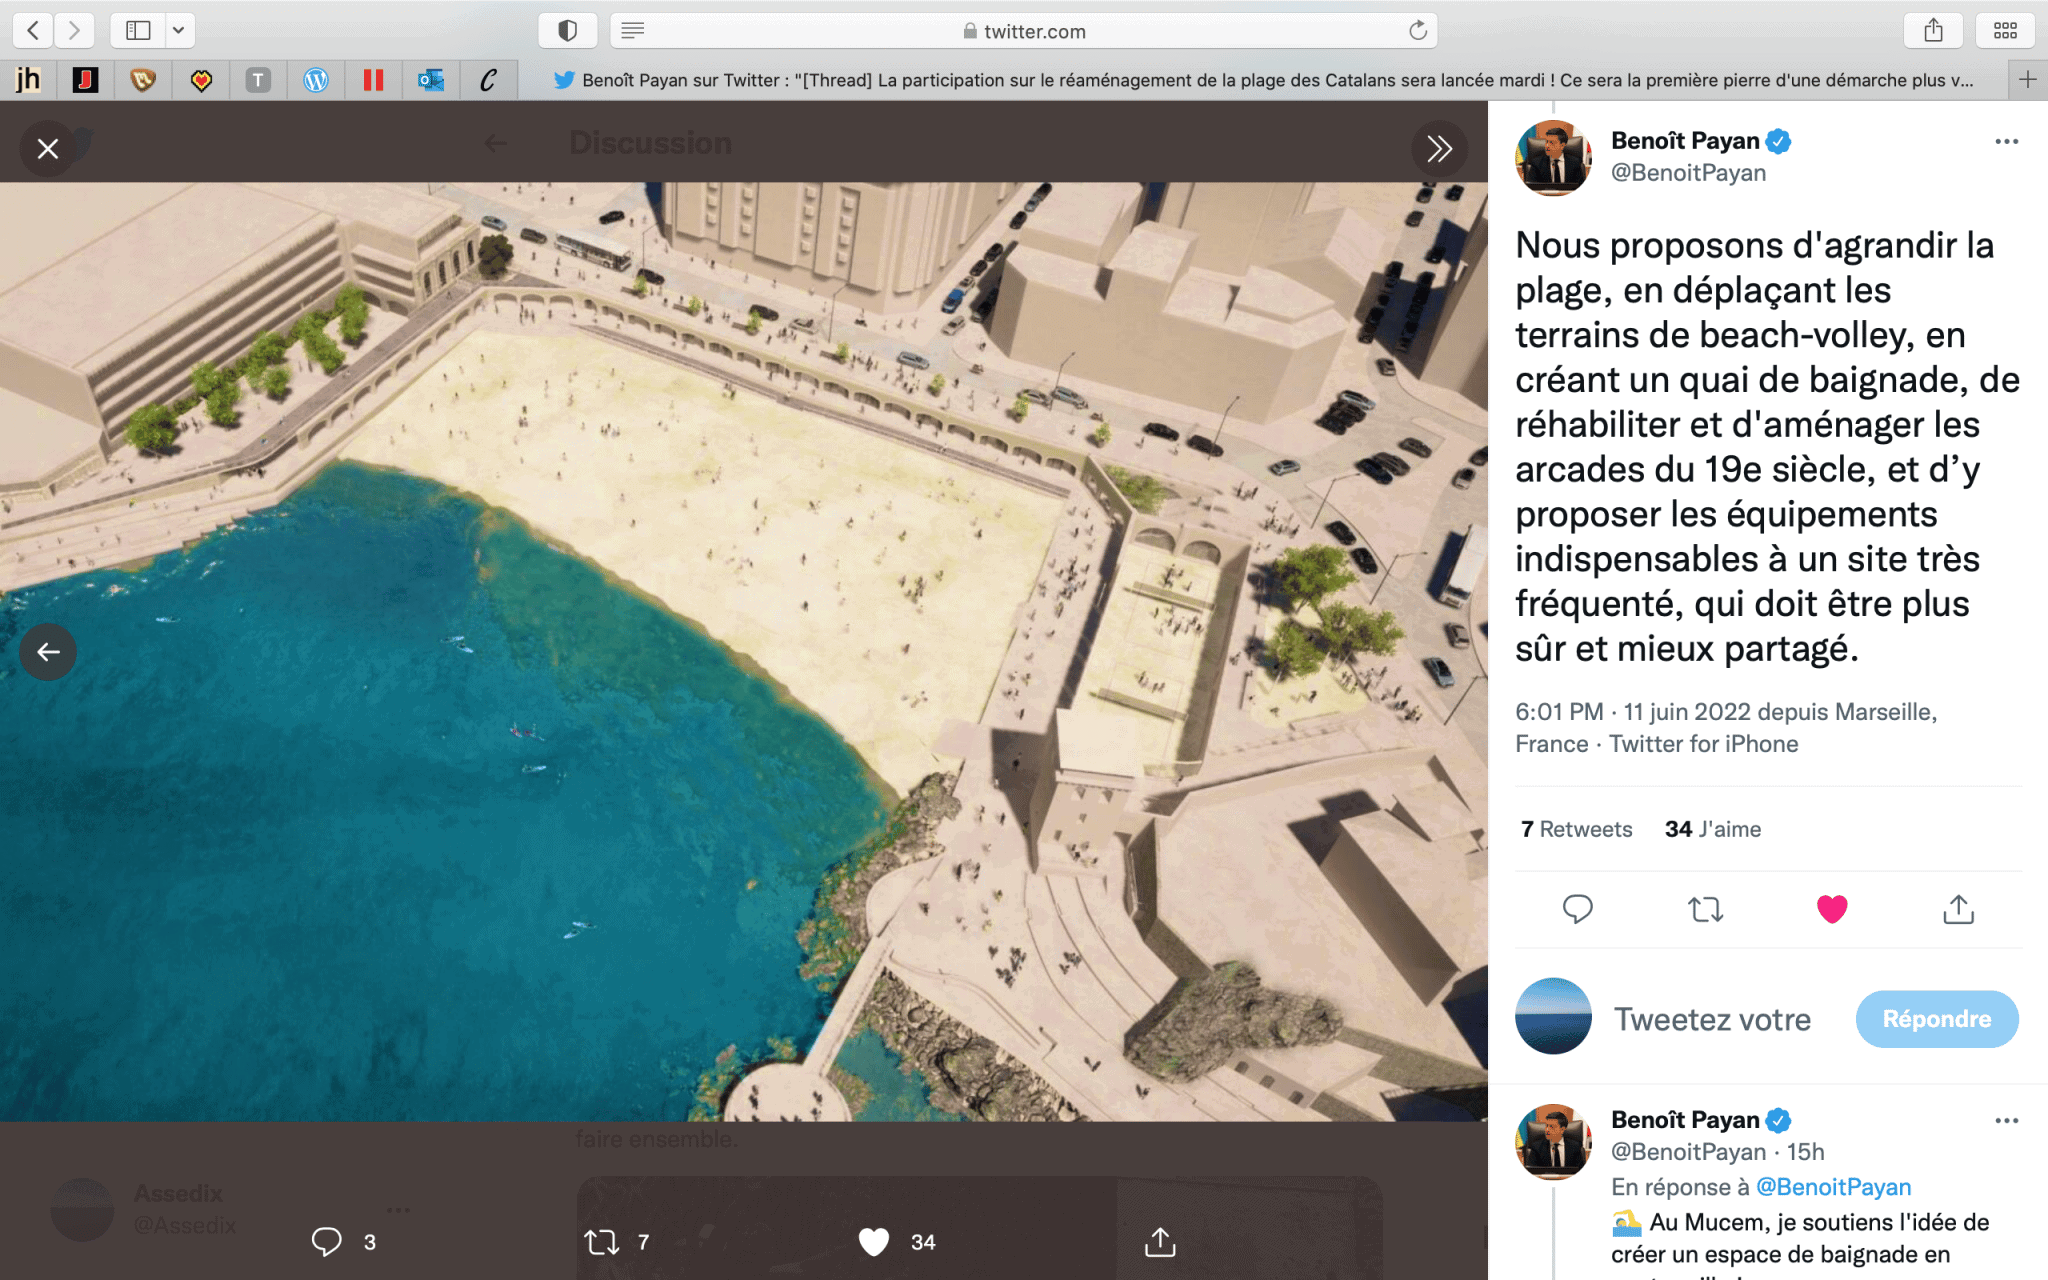Click the share icon below the image
2048x1280 pixels.
pyautogui.click(x=1159, y=1242)
